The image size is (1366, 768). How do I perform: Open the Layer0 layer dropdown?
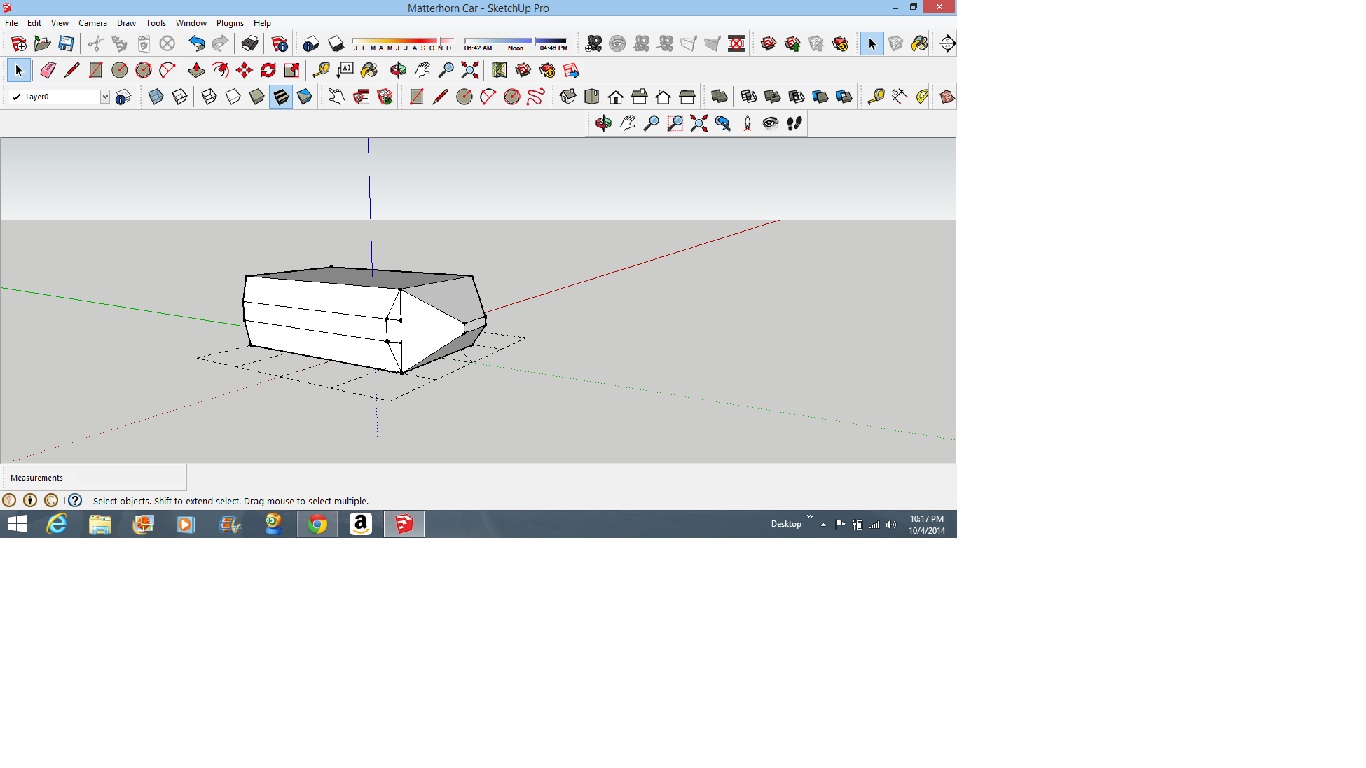[104, 97]
